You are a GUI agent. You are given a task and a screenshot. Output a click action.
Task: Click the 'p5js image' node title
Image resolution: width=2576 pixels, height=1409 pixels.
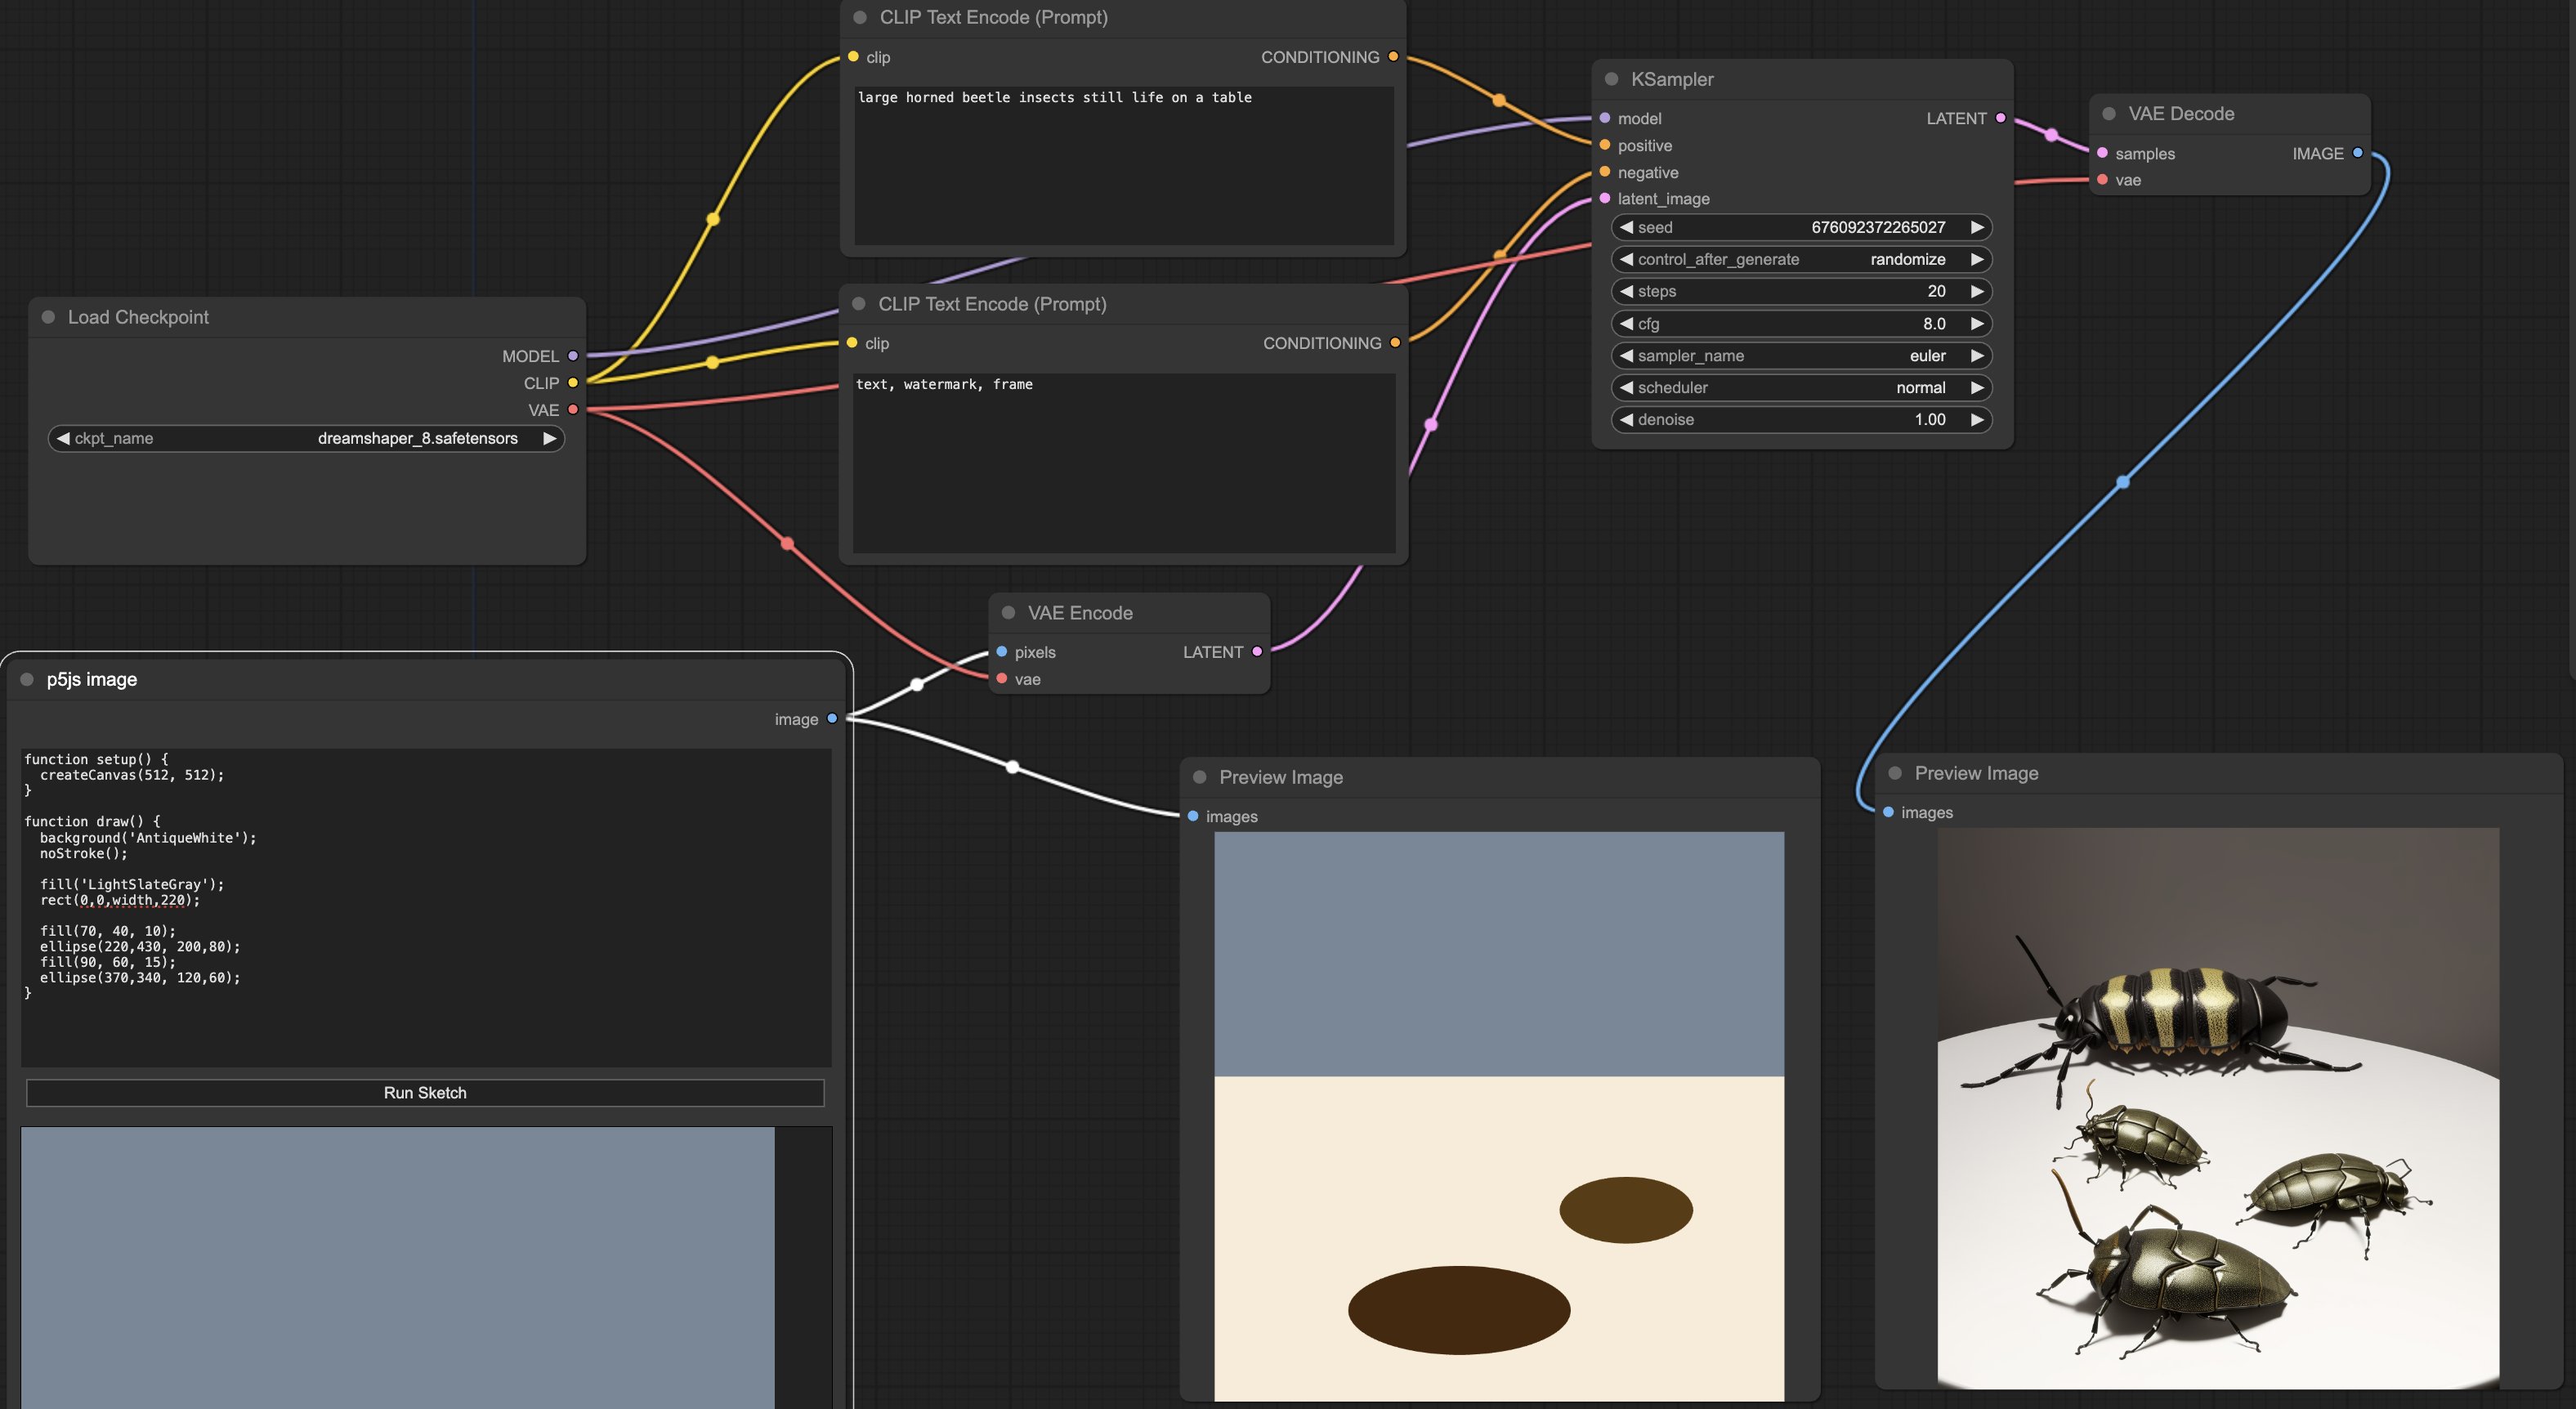pyautogui.click(x=92, y=679)
